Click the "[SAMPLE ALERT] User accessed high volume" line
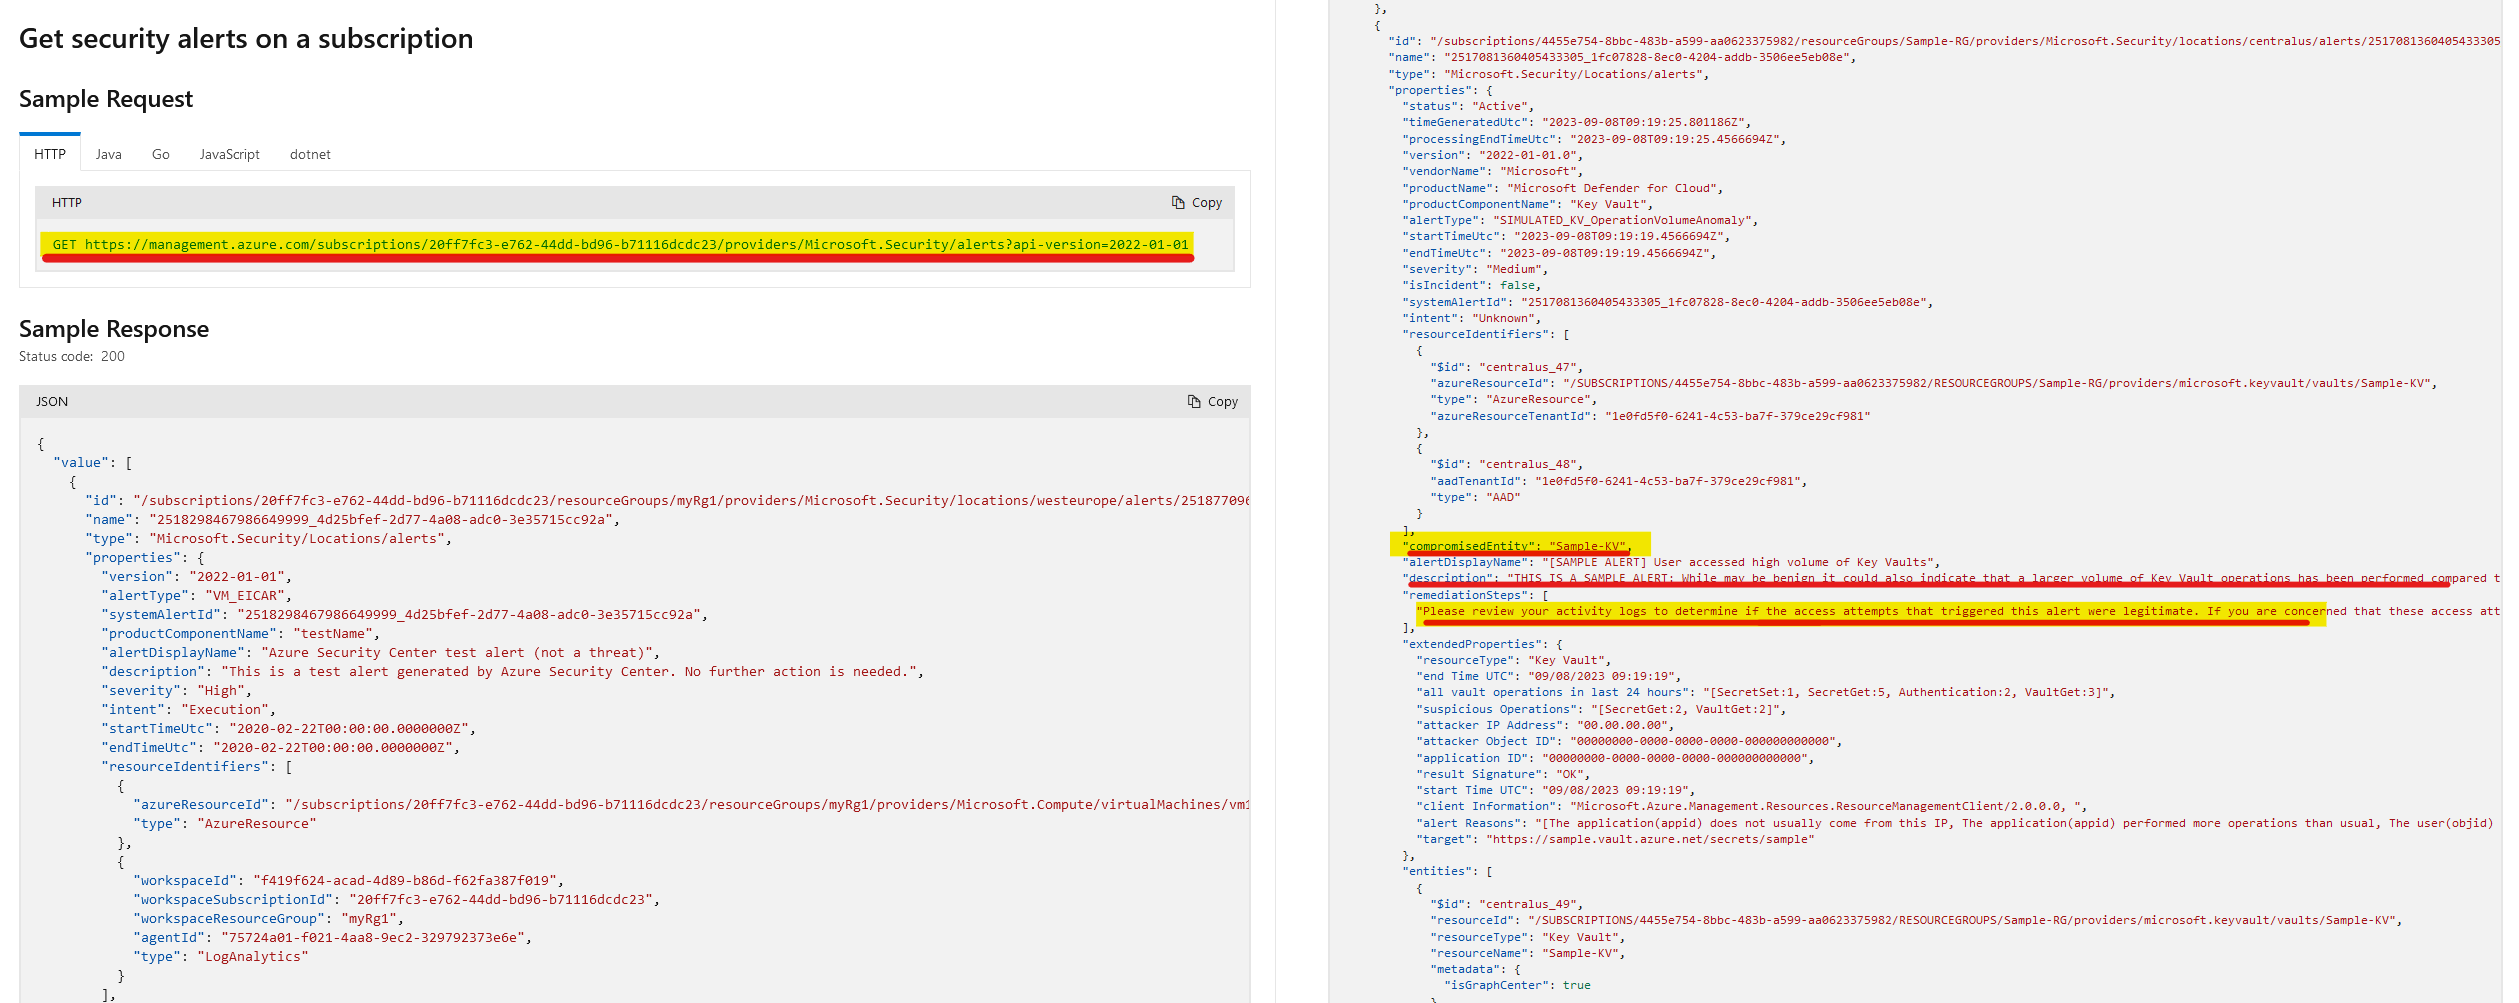Viewport: 2519px width, 1003px height. pos(1671,562)
